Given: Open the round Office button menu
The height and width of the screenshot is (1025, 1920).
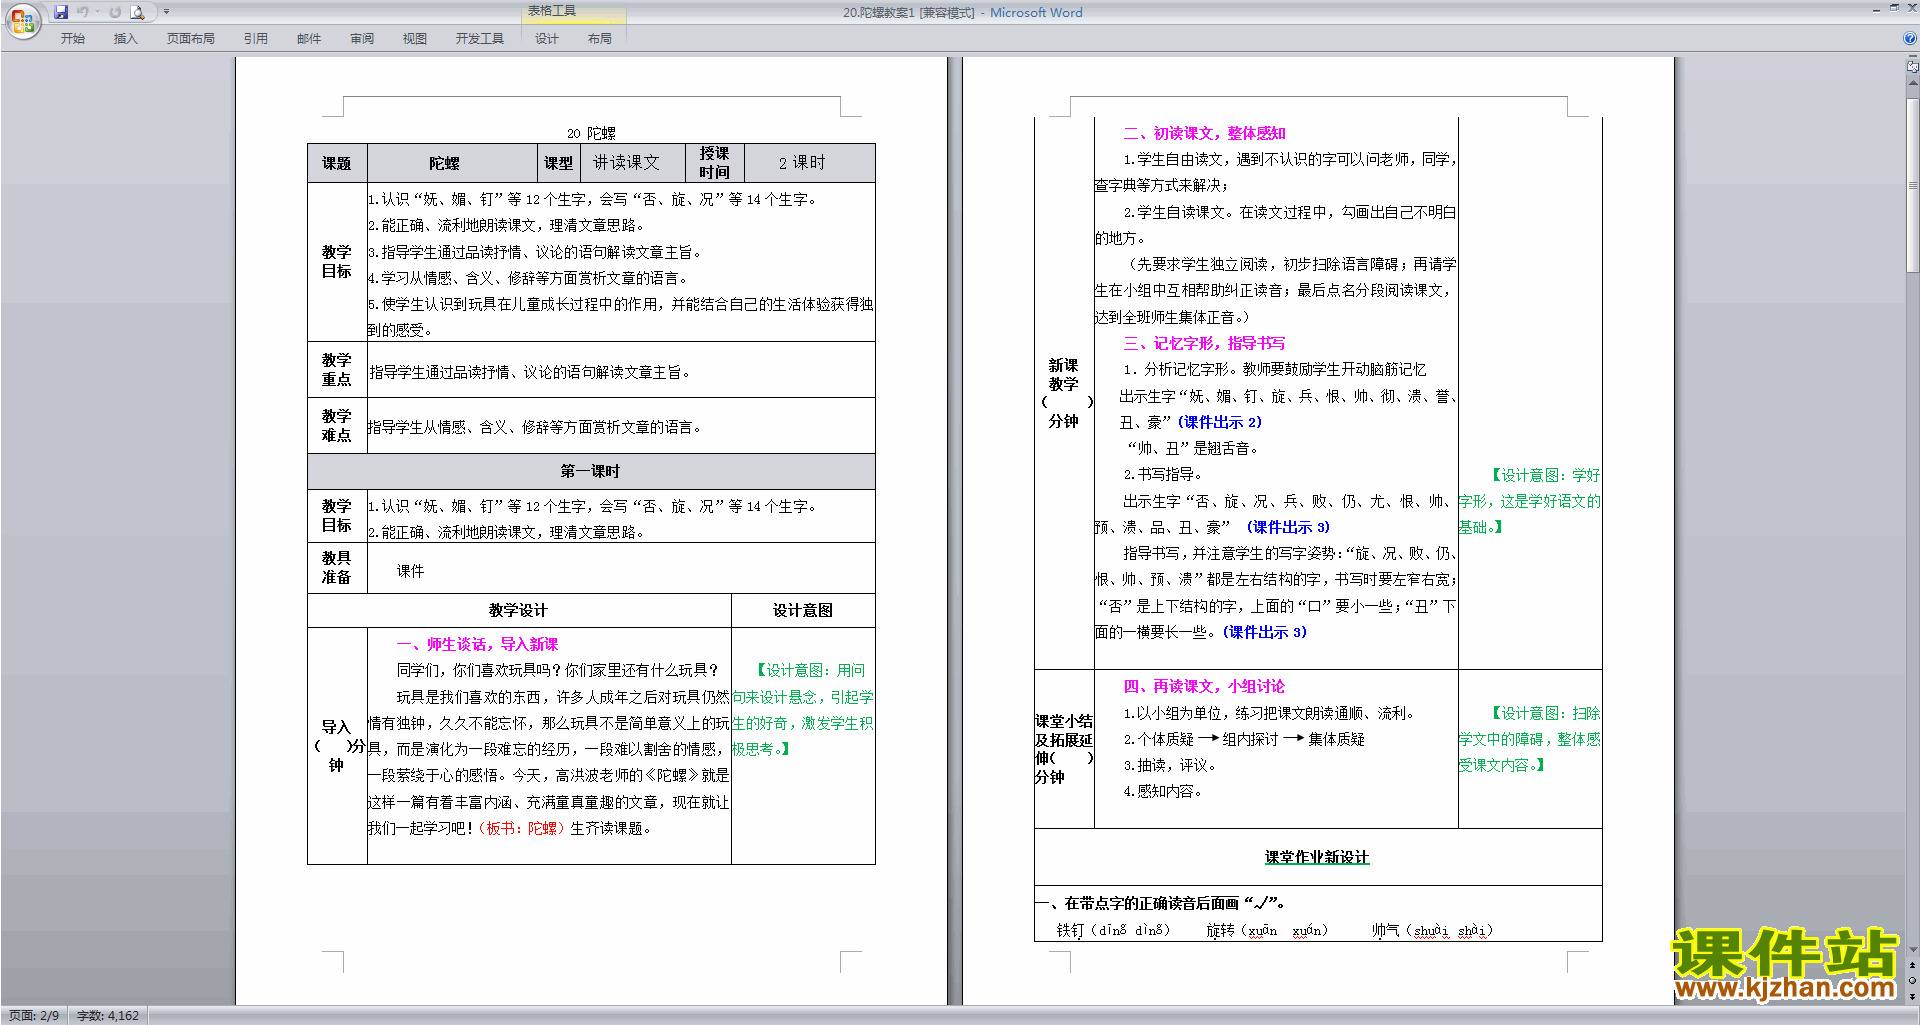Looking at the screenshot, I should tap(22, 20).
